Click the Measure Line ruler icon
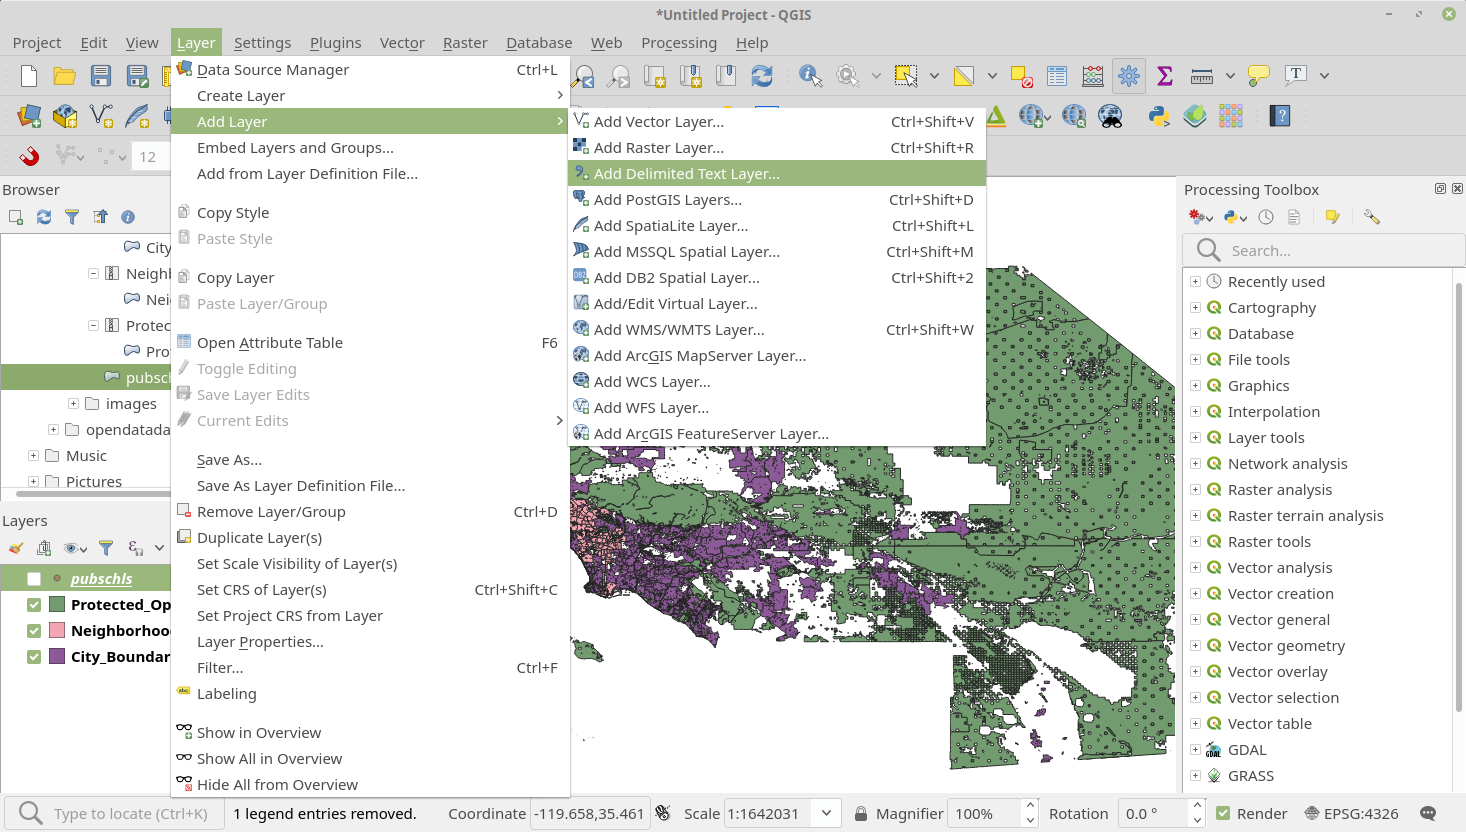This screenshot has width=1466, height=832. (x=1202, y=76)
